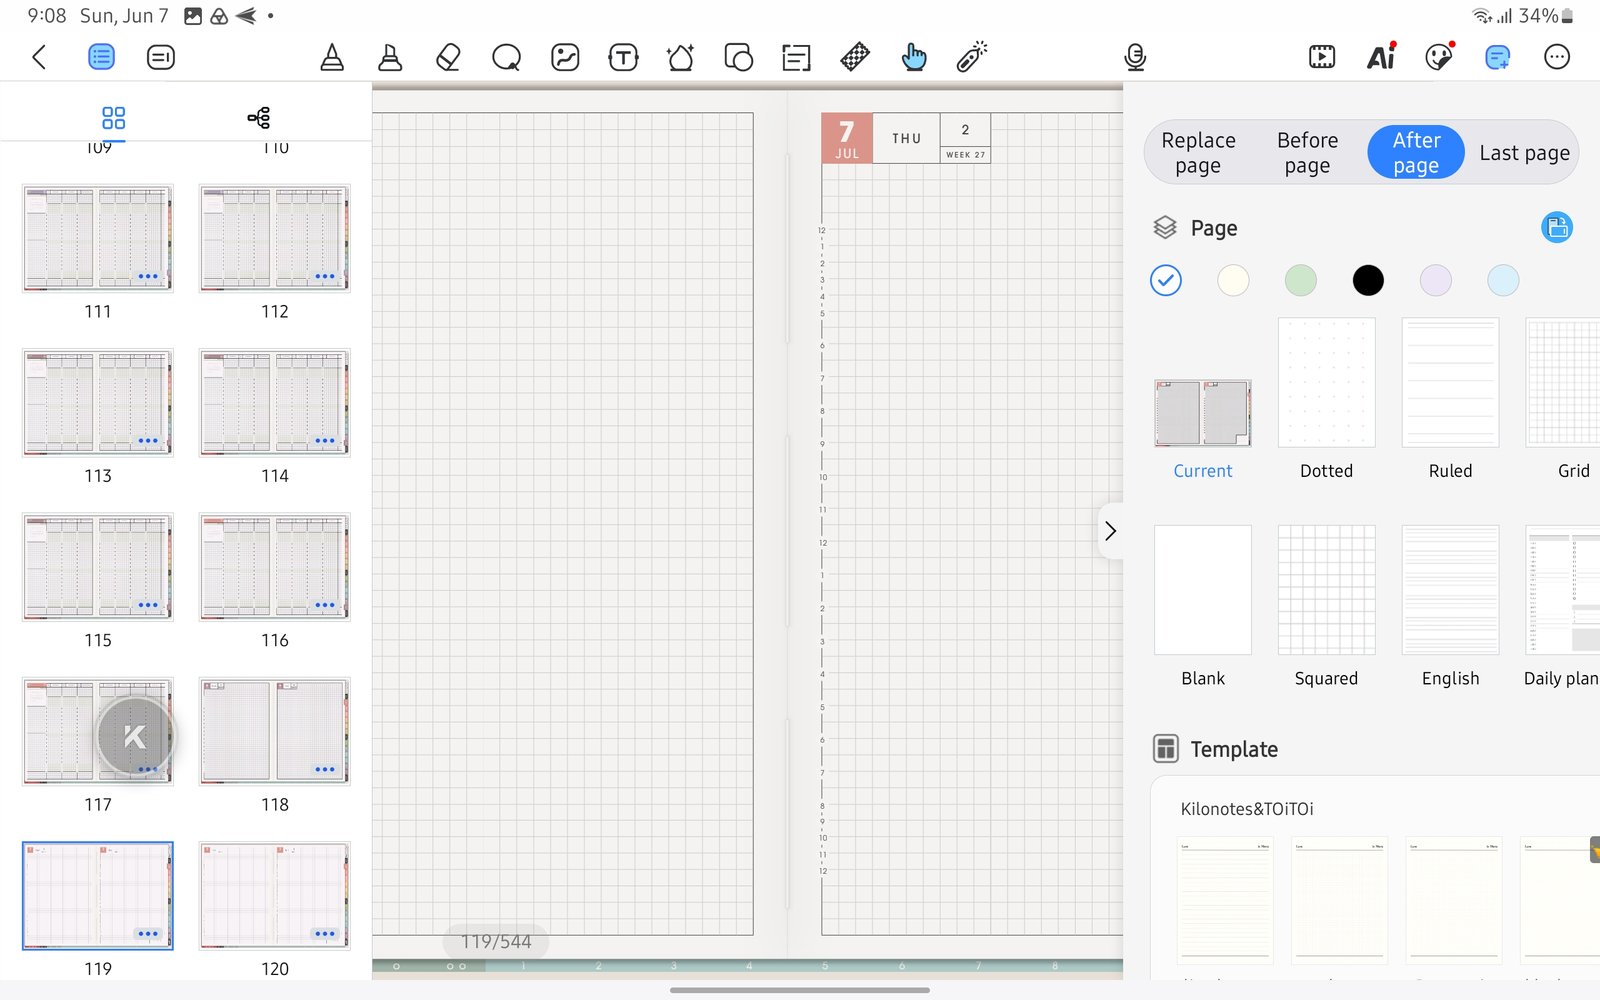Collapse the side panel with chevron
The width and height of the screenshot is (1600, 1000).
coord(1110,531)
